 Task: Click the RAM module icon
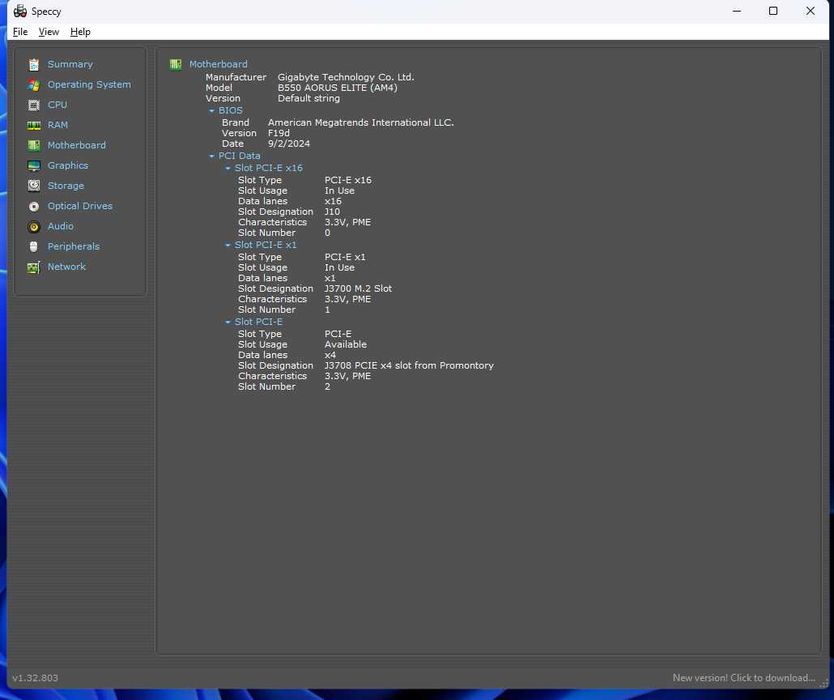[34, 125]
